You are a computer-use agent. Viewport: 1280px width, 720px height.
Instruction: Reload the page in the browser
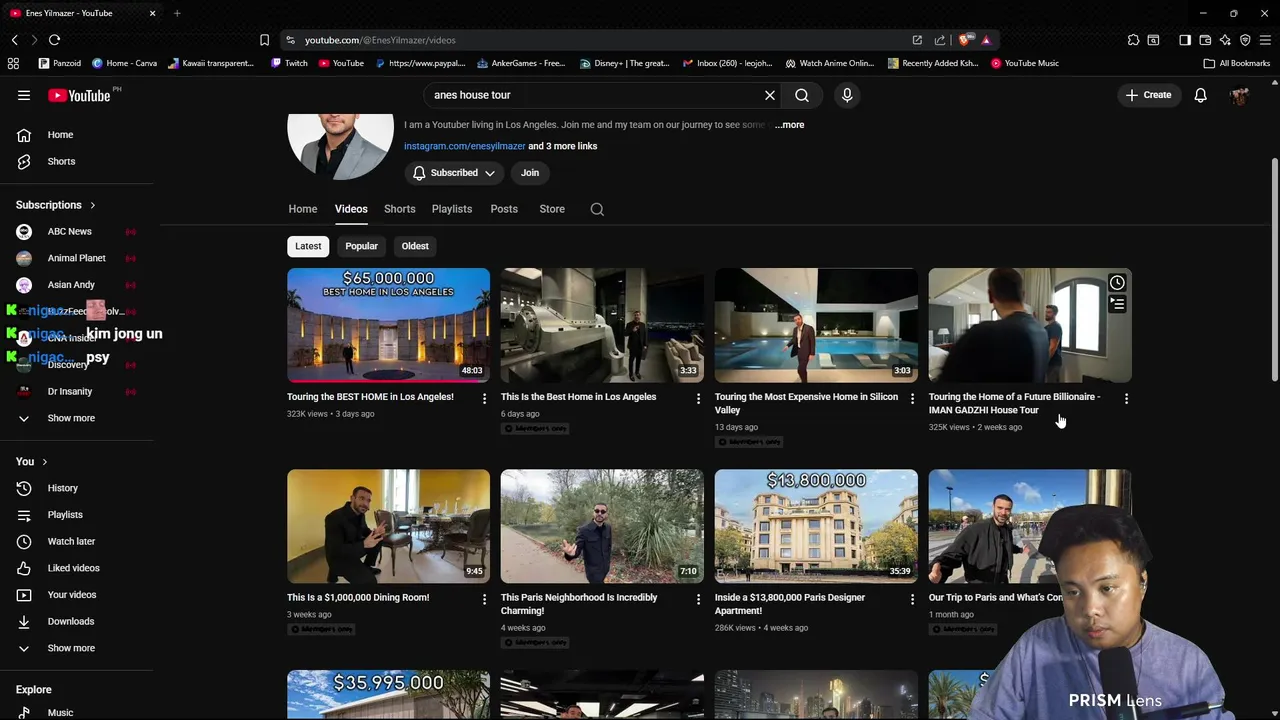(x=54, y=40)
